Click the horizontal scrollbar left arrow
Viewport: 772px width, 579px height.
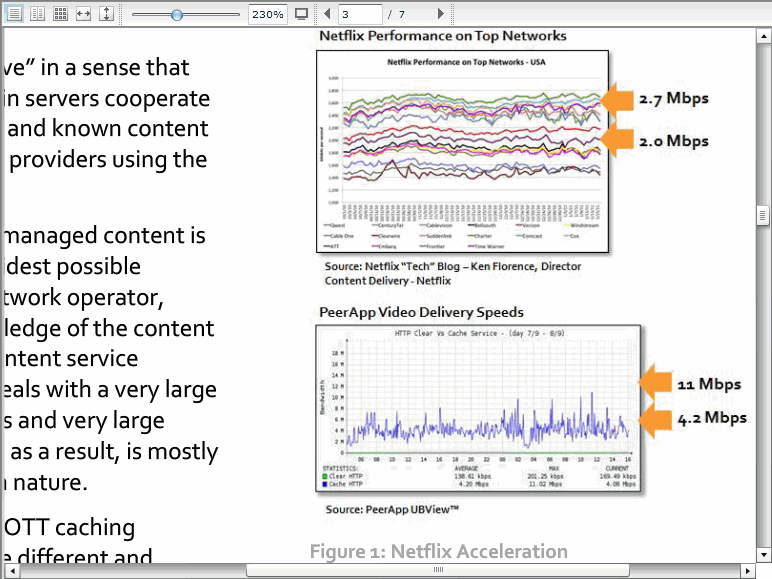point(12,571)
